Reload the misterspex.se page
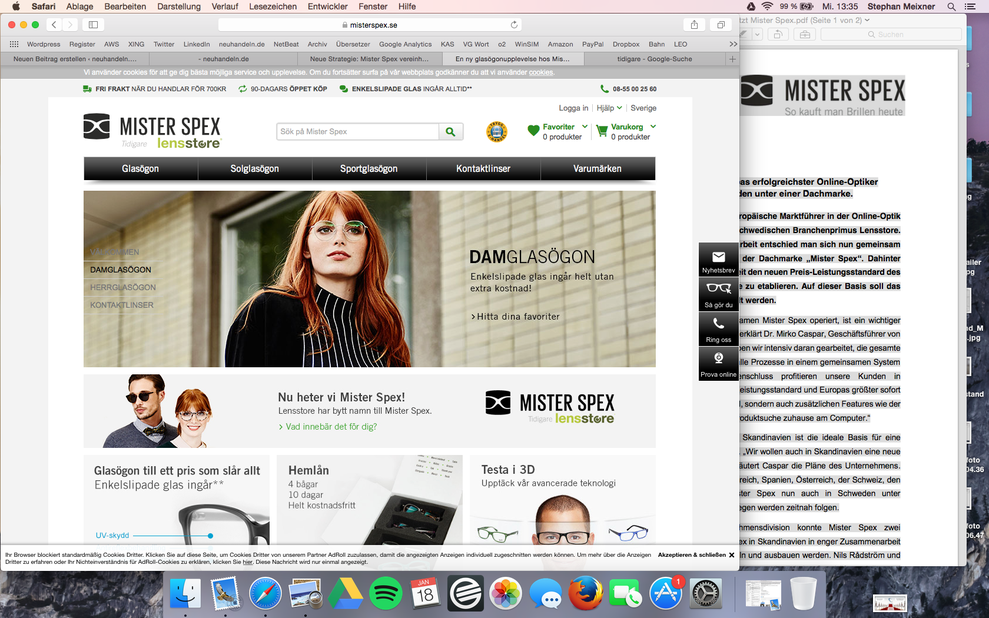Viewport: 989px width, 618px height. click(514, 25)
